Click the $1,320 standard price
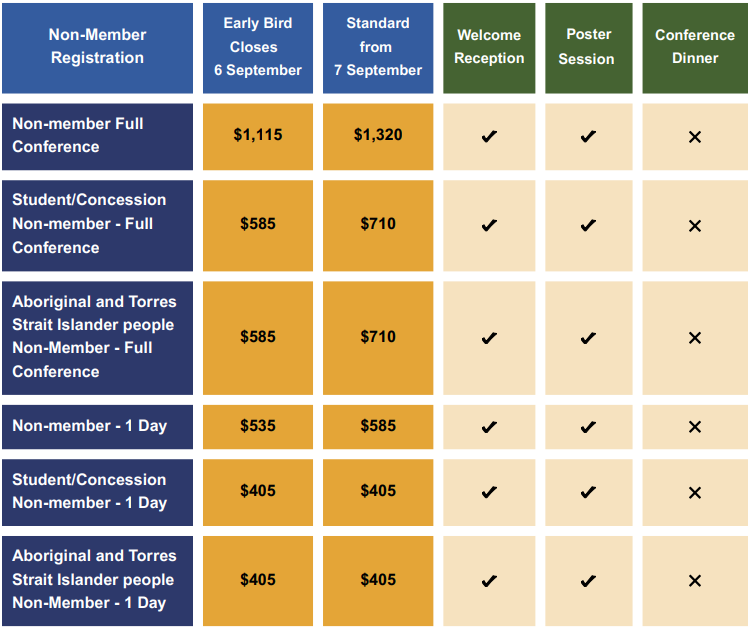Screen dimensions: 752x630 coord(378,135)
